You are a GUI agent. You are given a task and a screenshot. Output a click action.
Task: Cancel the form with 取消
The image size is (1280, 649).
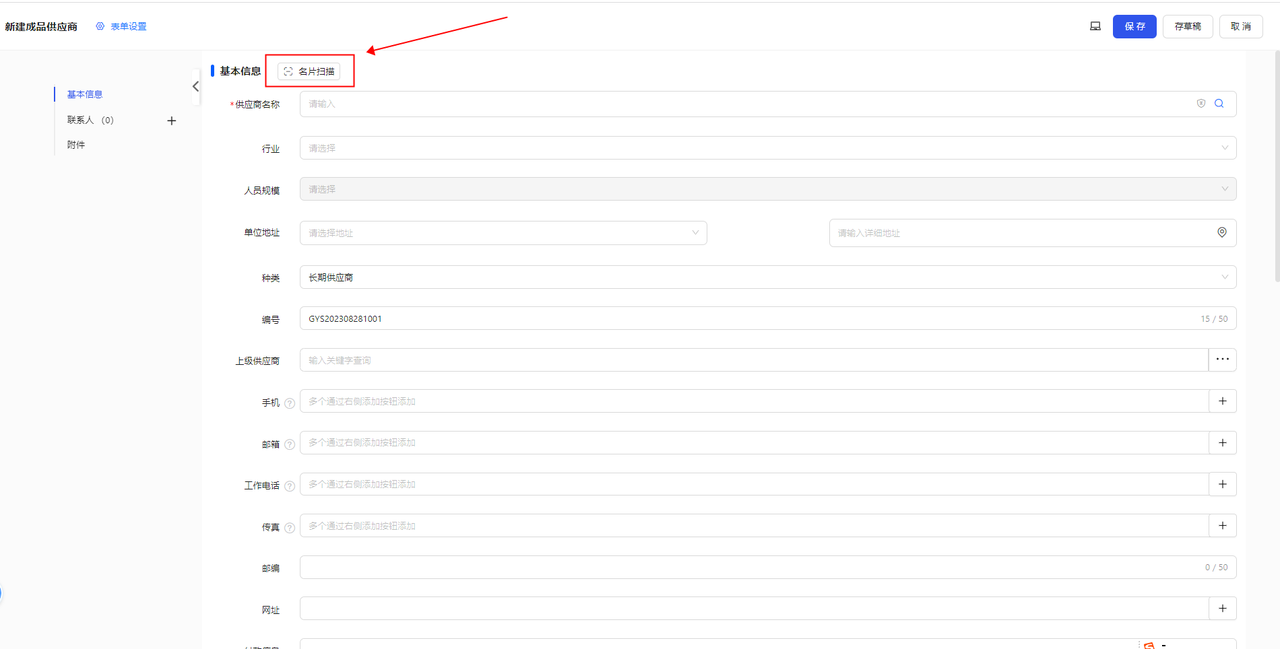pos(1241,26)
